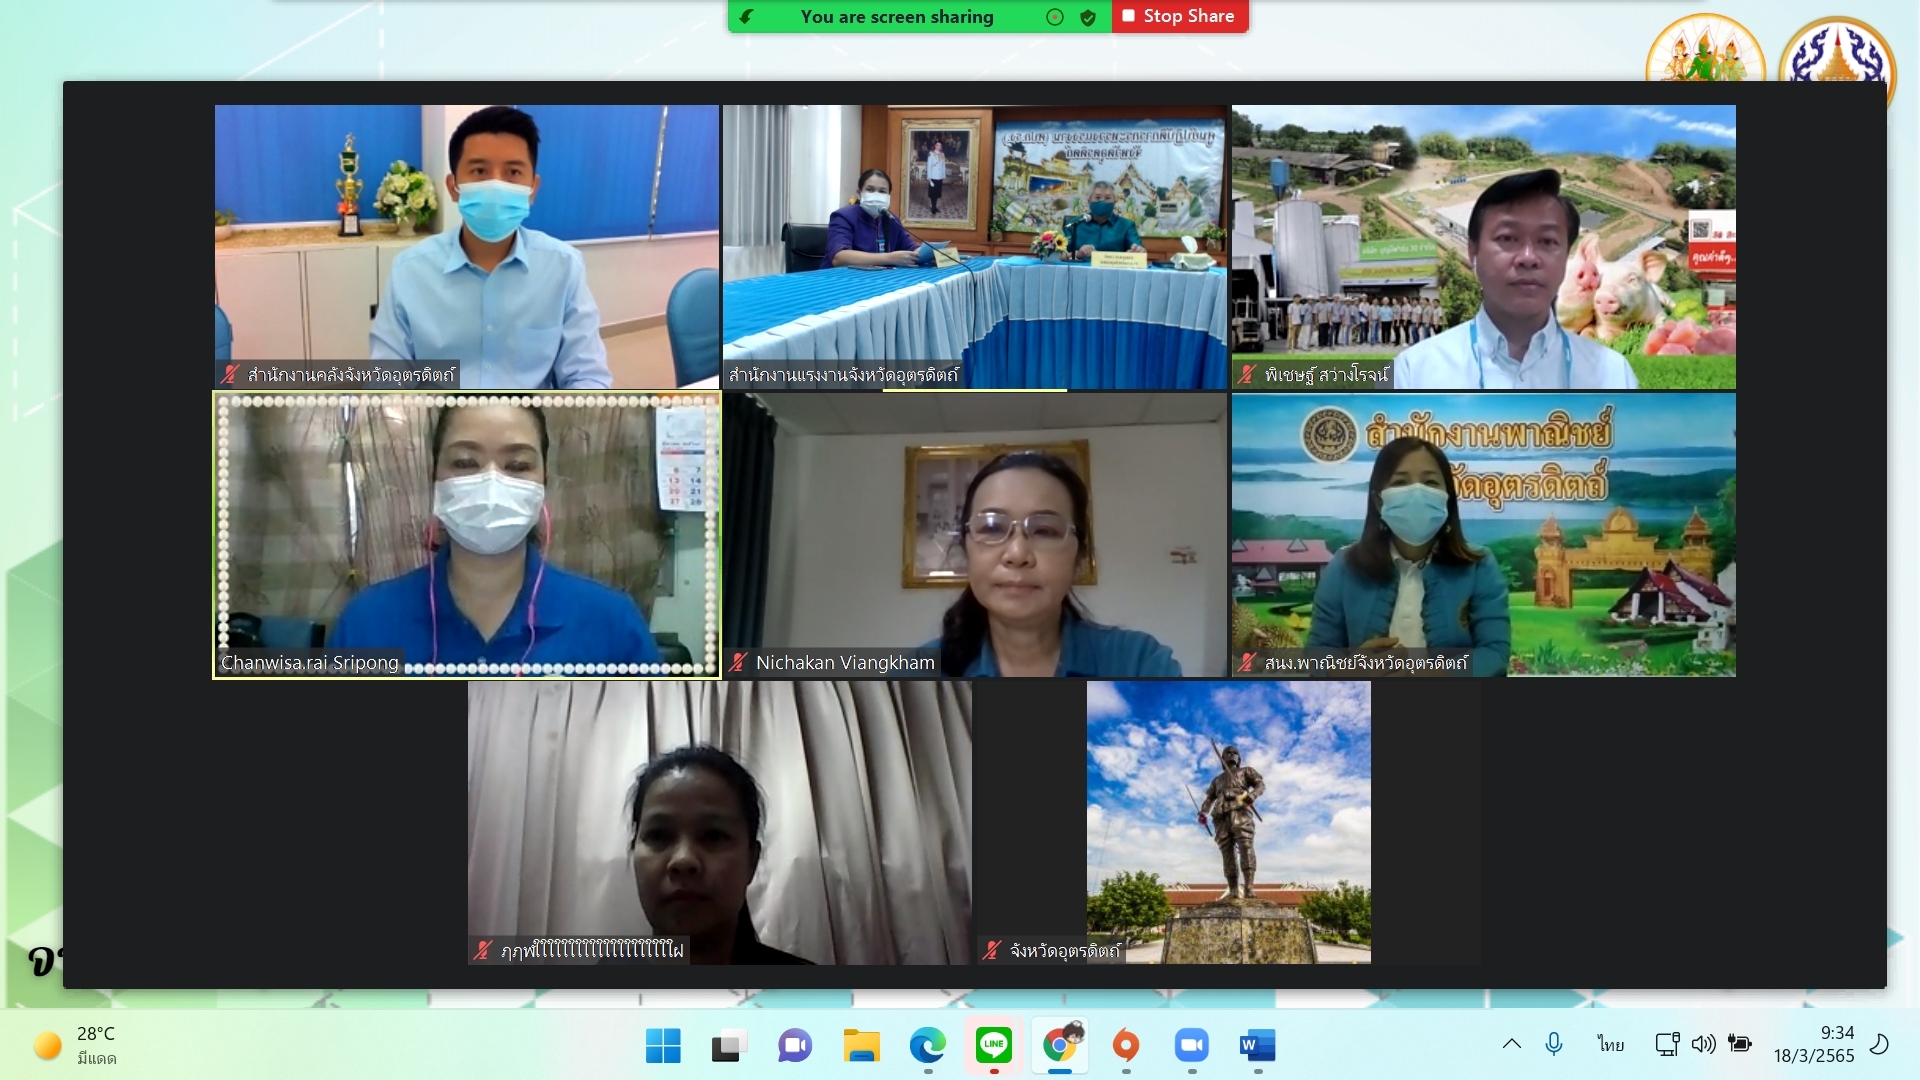Select Chanwisa.rai Sripong's video tile

tap(466, 535)
